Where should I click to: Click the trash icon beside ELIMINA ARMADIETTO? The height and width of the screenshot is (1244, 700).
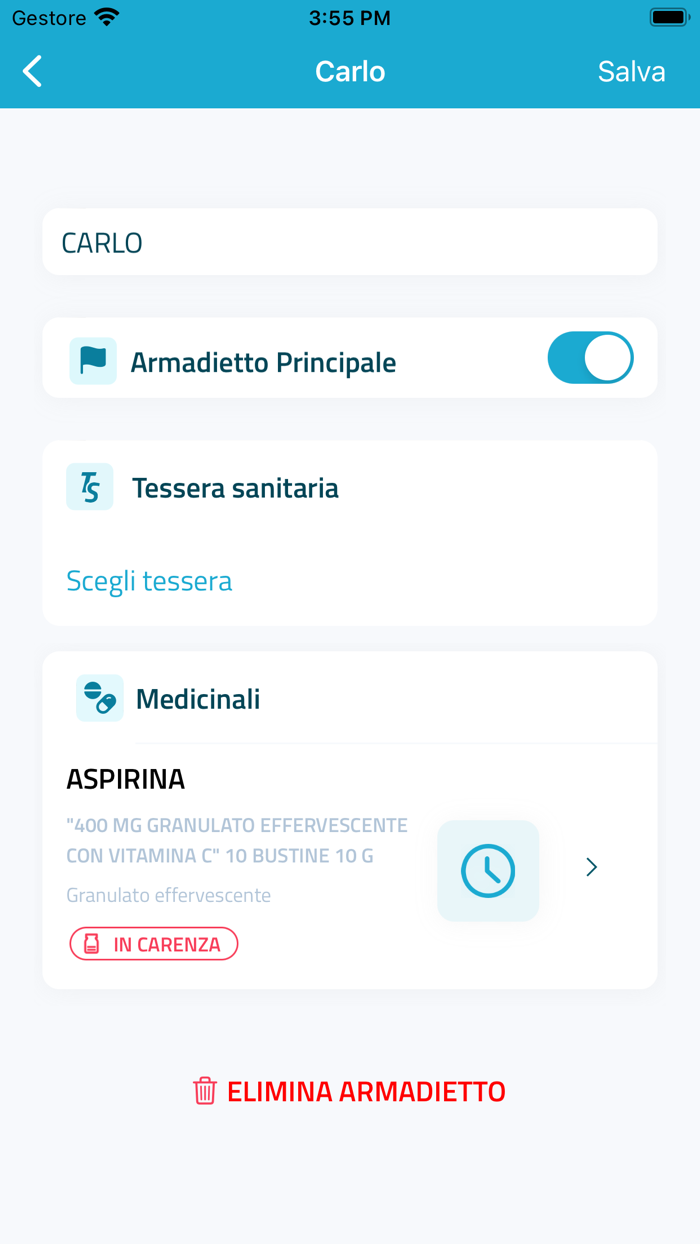coord(205,1090)
